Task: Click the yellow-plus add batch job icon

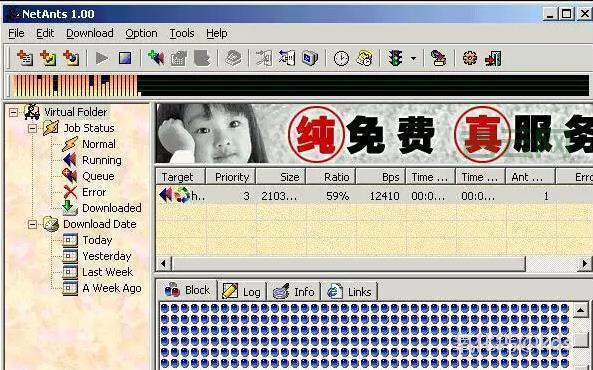Action: pyautogui.click(x=48, y=58)
